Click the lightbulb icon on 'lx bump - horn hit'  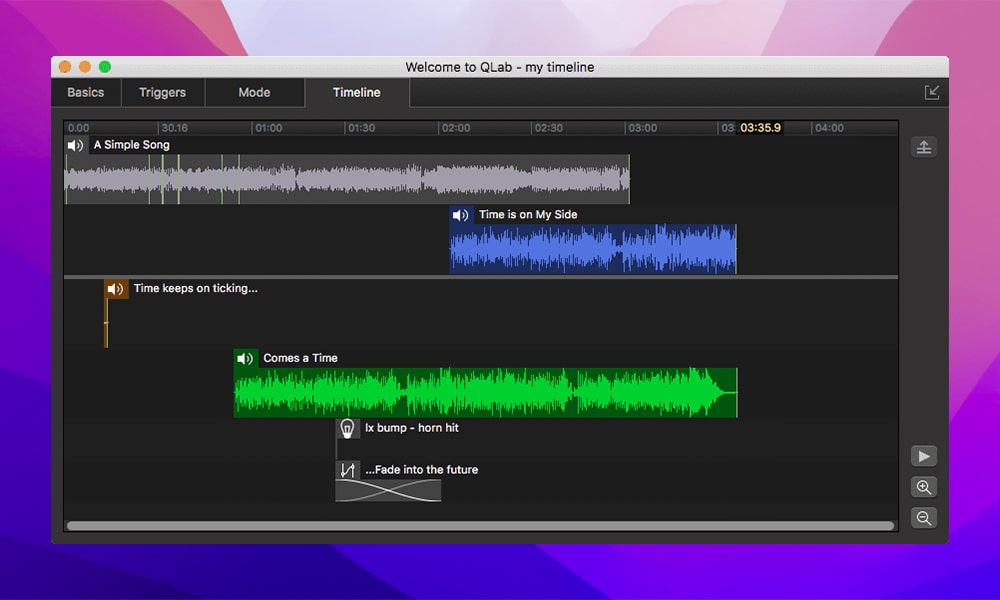coord(347,427)
